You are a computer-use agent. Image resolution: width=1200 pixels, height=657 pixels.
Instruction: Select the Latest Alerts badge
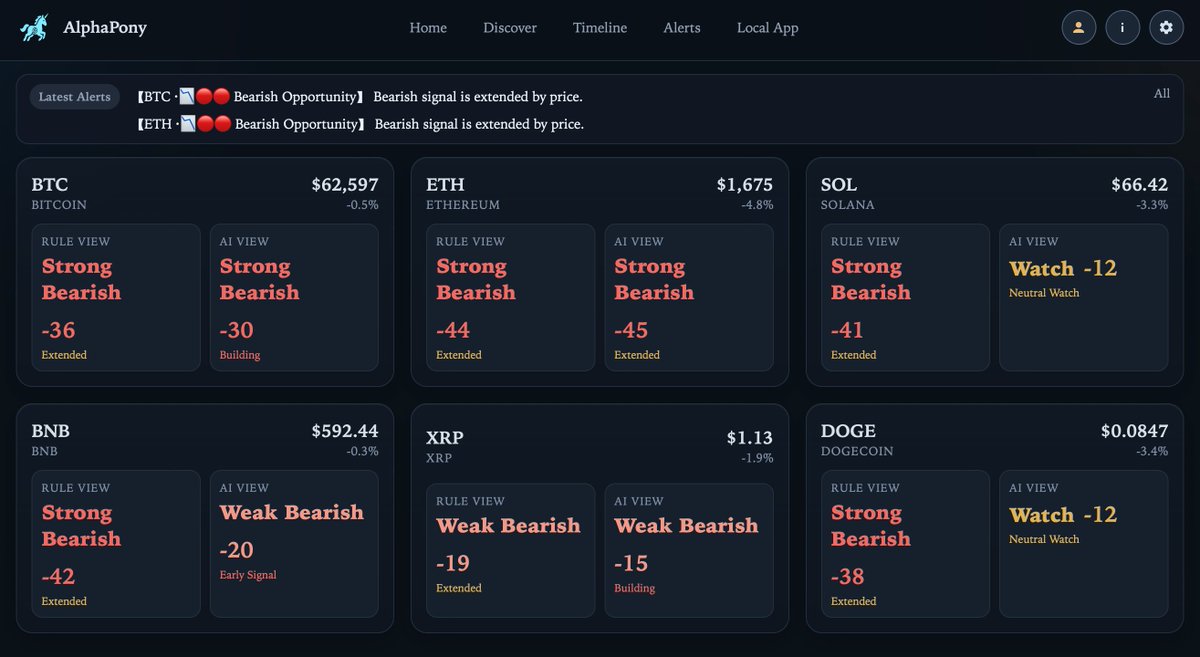75,97
